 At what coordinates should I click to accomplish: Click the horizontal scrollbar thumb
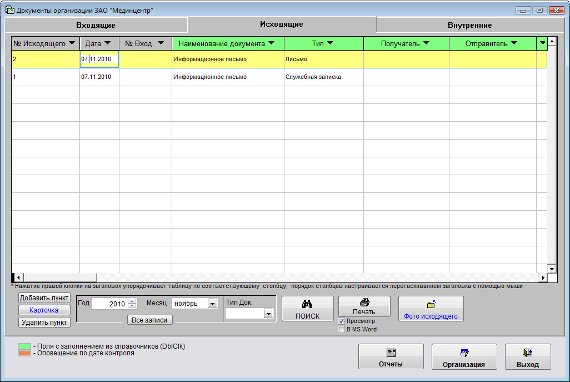pos(60,278)
